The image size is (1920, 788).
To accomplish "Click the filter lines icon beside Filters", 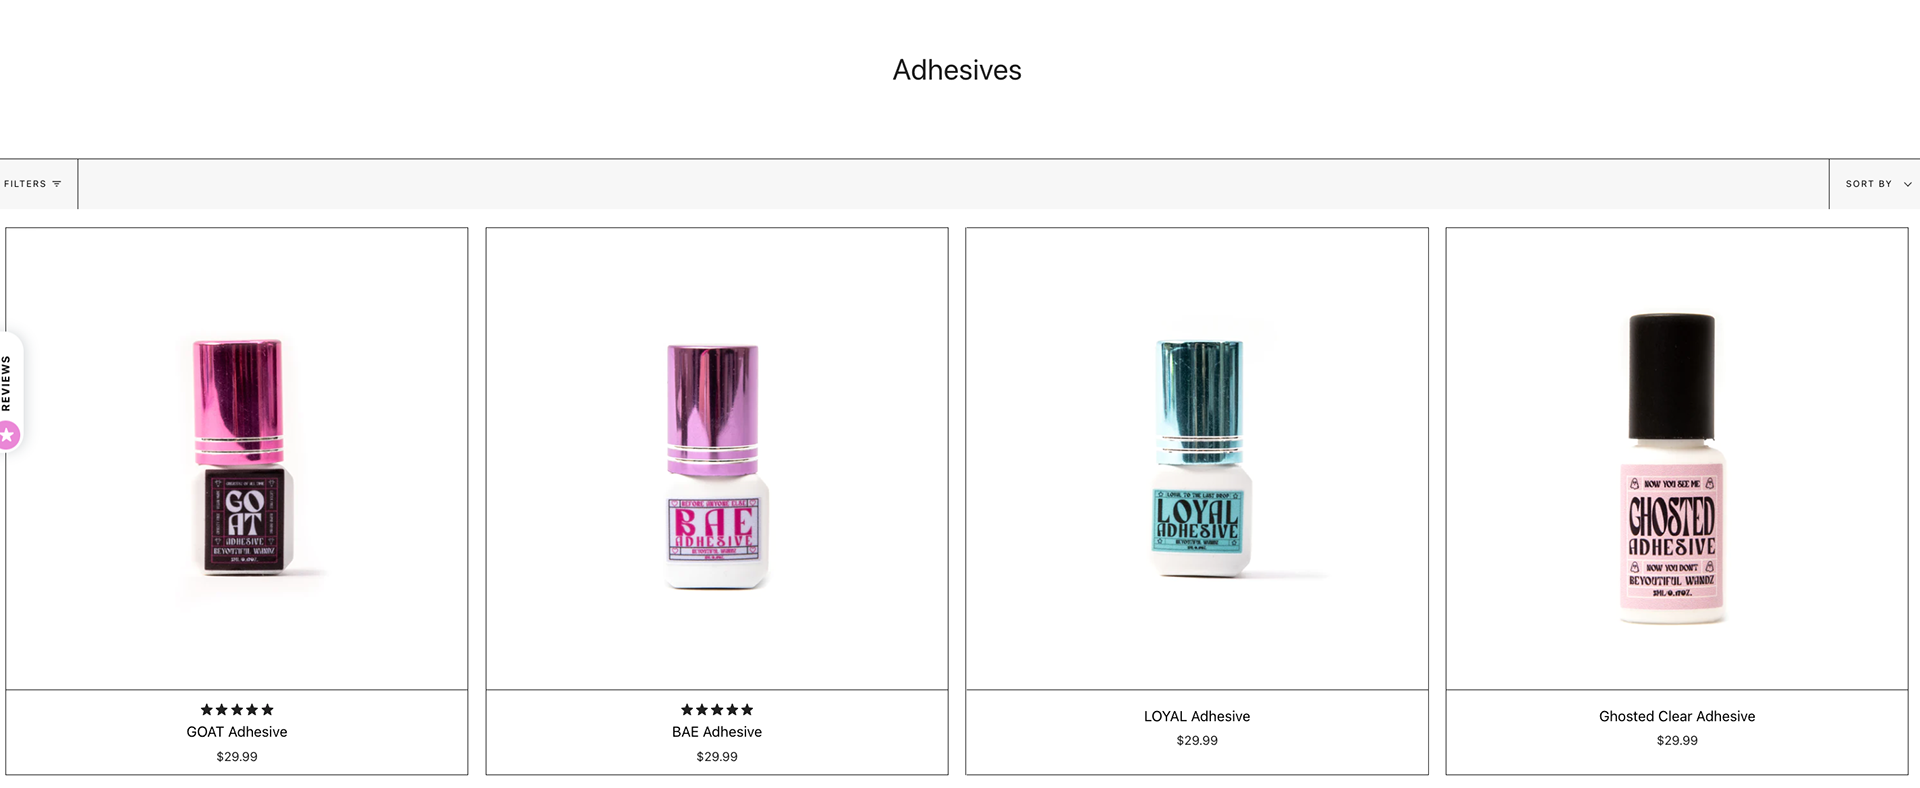I will (x=57, y=184).
